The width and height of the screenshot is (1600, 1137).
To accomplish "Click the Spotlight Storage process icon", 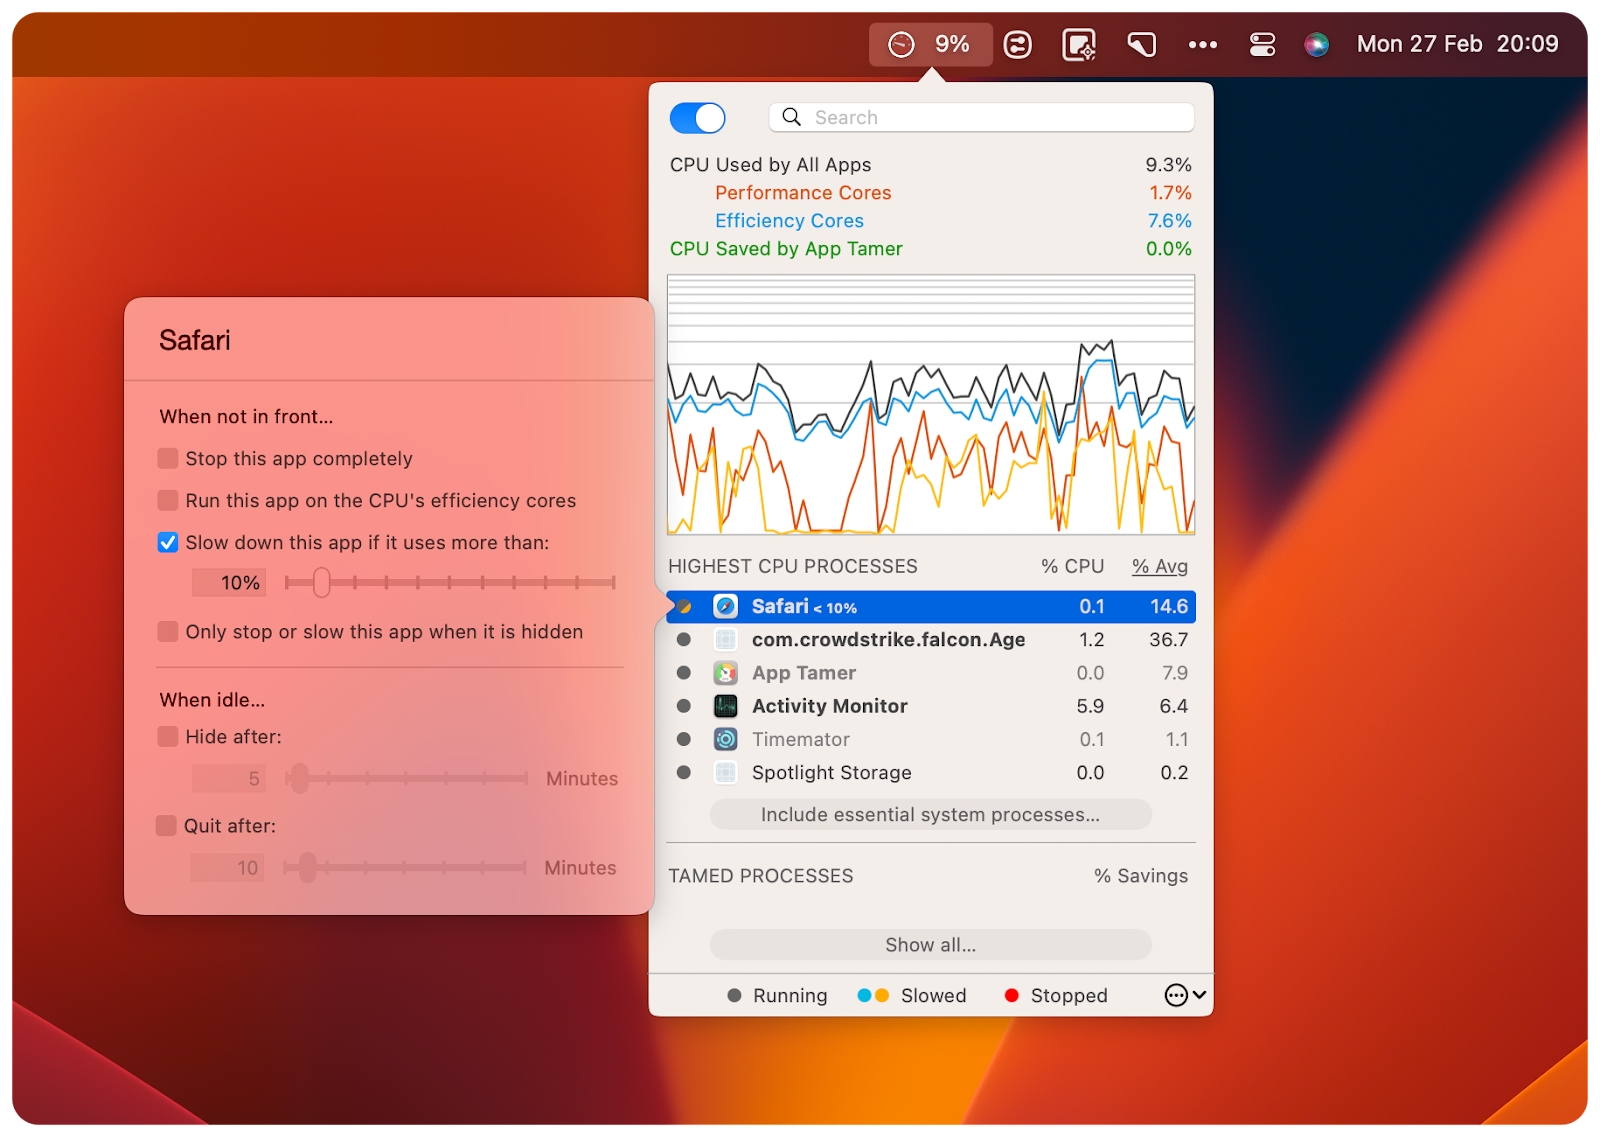I will (725, 772).
